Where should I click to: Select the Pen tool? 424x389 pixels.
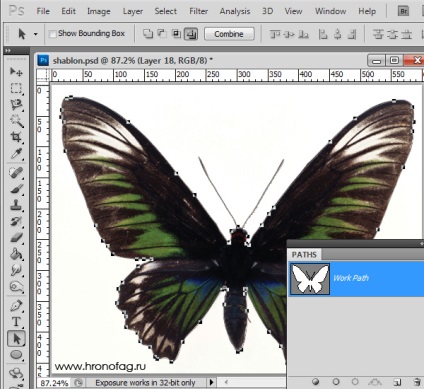tap(16, 306)
